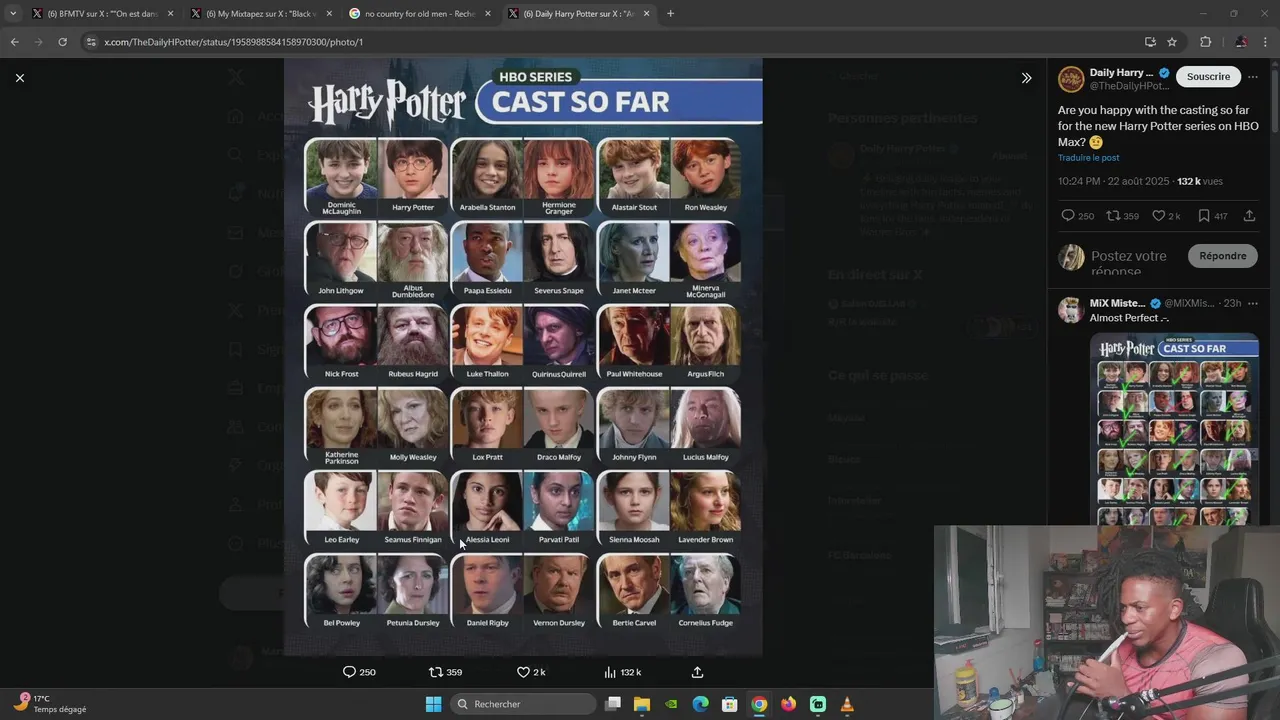Image resolution: width=1280 pixels, height=720 pixels.
Task: Click the share icon below the photo
Action: tap(697, 672)
